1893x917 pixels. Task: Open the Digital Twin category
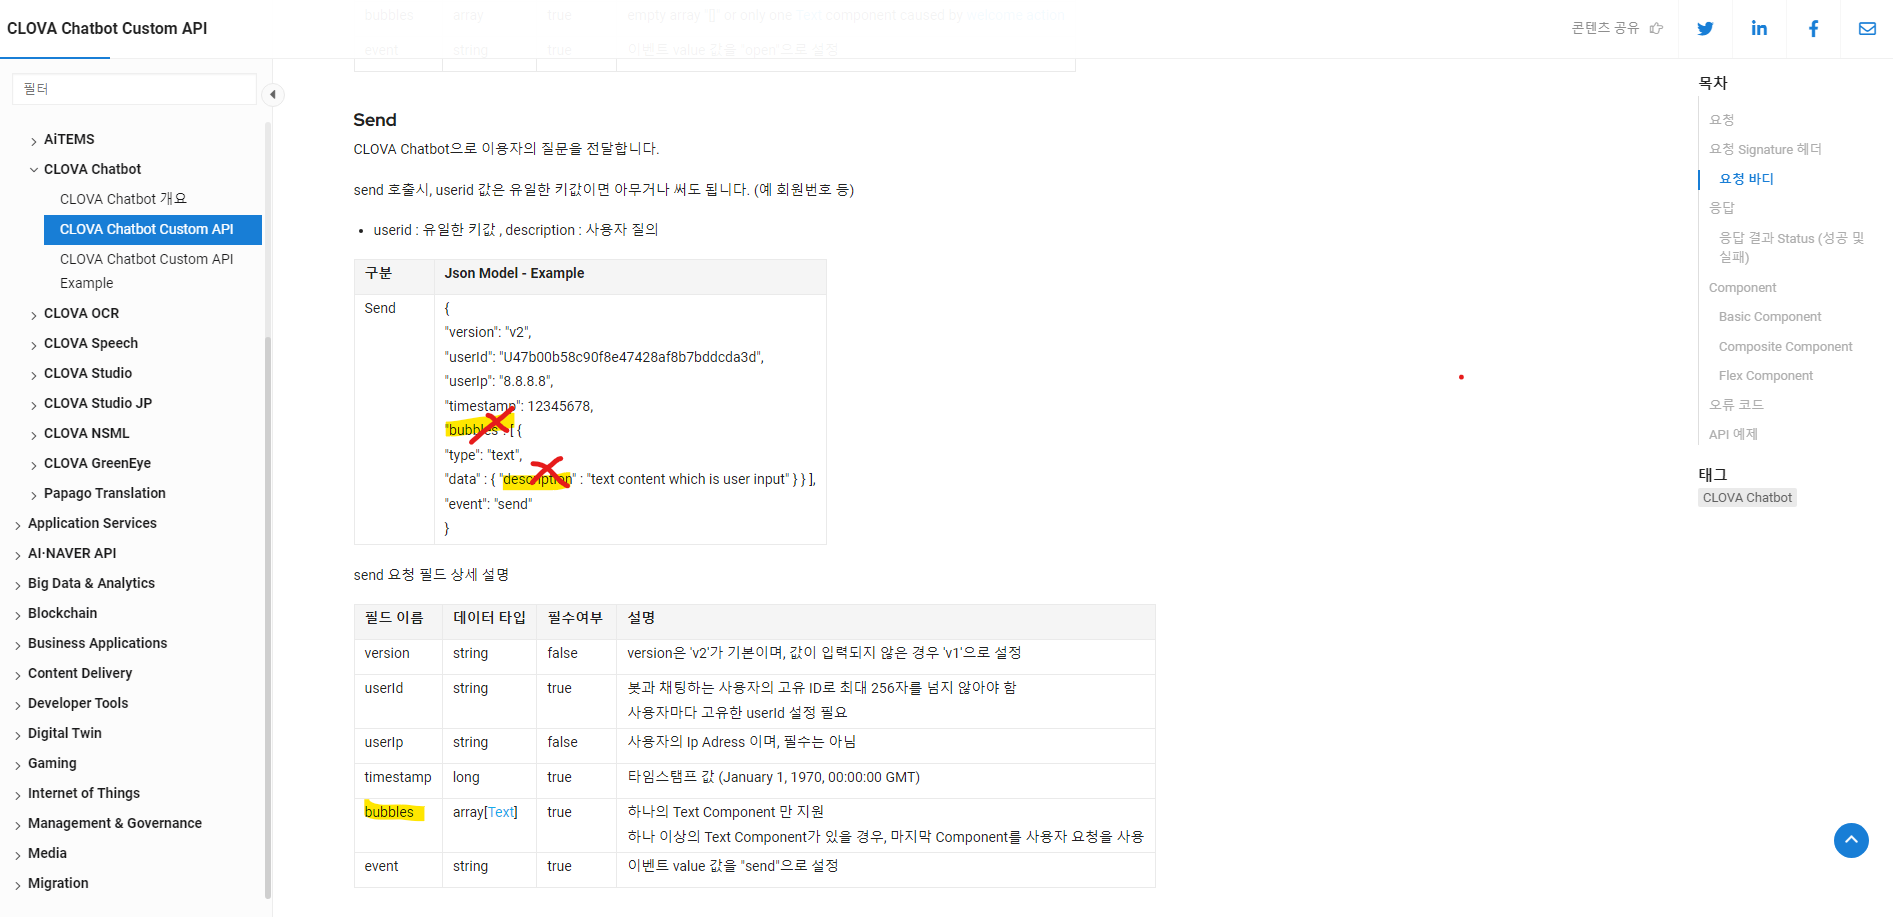click(x=65, y=733)
